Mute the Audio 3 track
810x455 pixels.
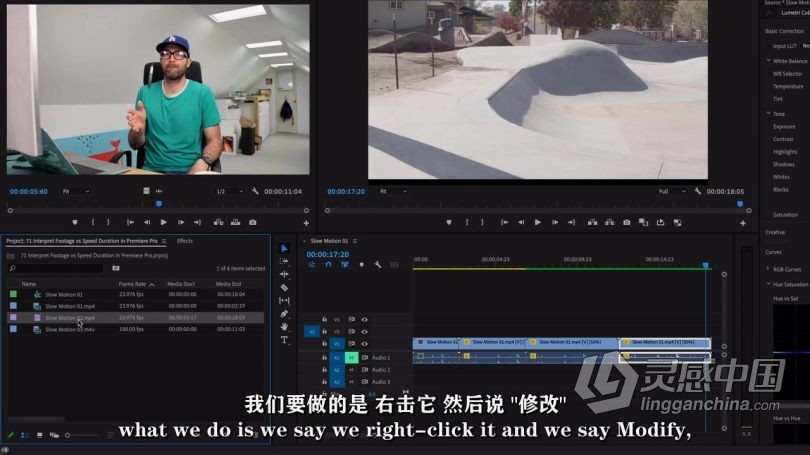(x=351, y=382)
